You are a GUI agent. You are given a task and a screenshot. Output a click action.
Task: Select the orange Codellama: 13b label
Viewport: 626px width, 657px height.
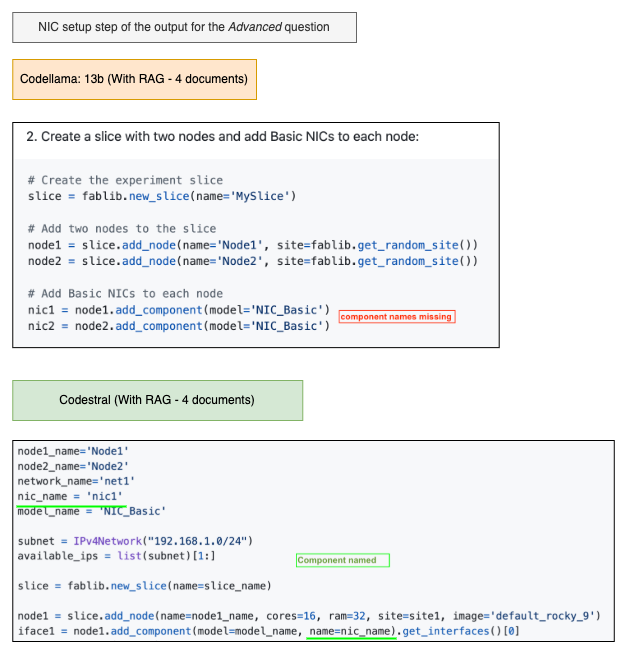(134, 79)
